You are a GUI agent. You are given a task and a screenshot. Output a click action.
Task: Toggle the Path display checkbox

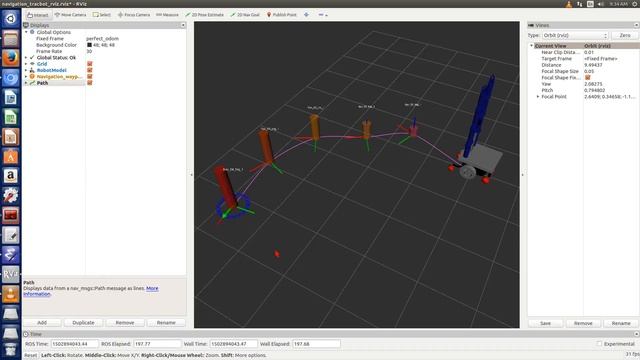tap(89, 83)
